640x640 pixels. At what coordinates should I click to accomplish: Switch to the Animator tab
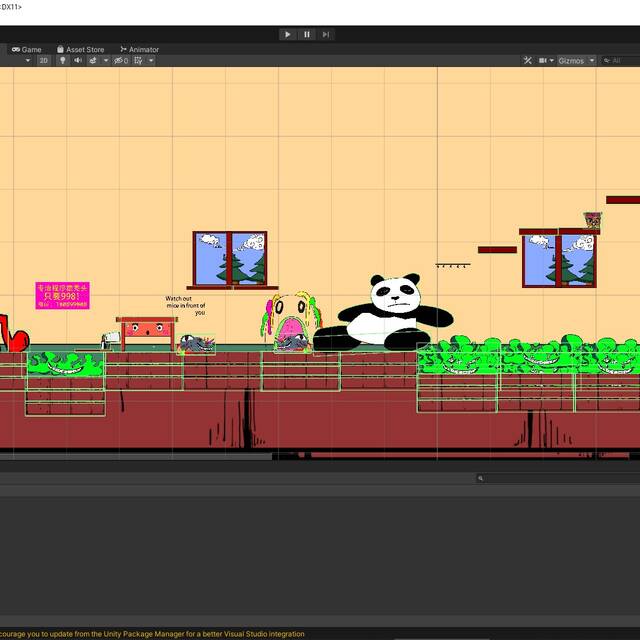[x=139, y=49]
